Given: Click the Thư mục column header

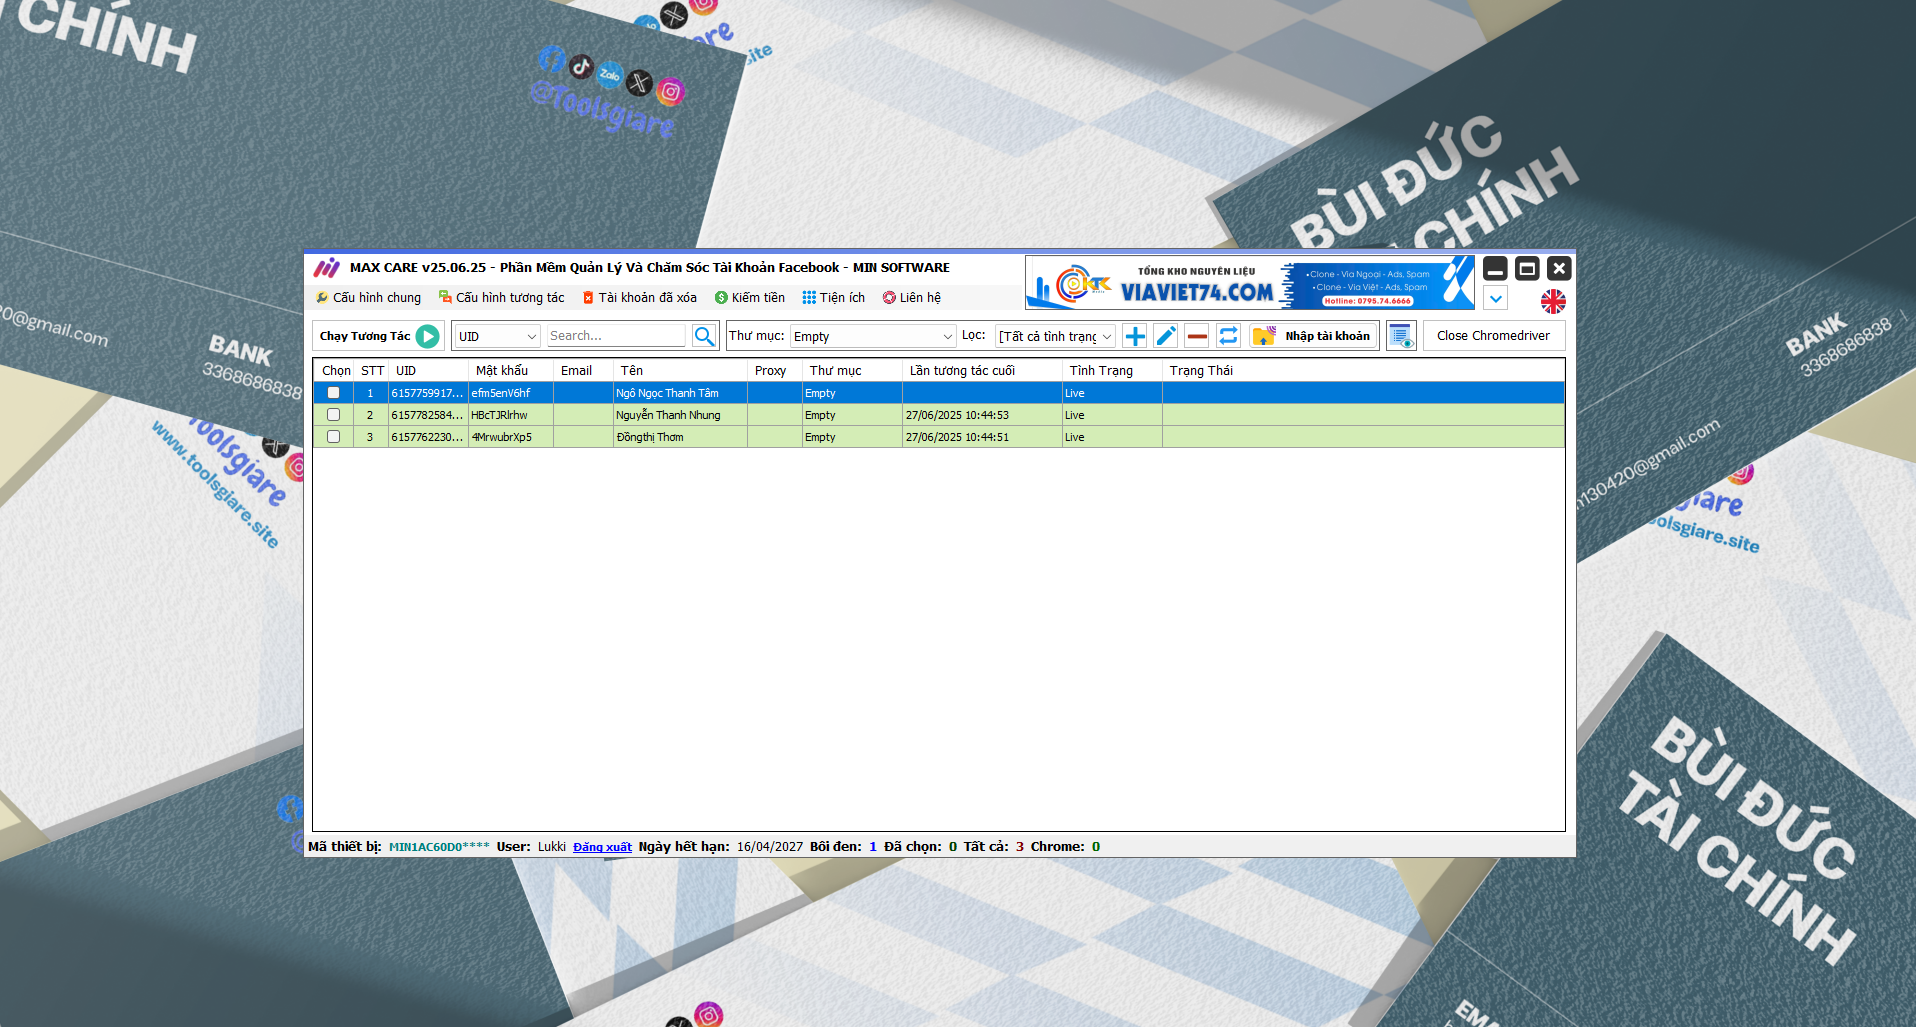Looking at the screenshot, I should tap(853, 370).
